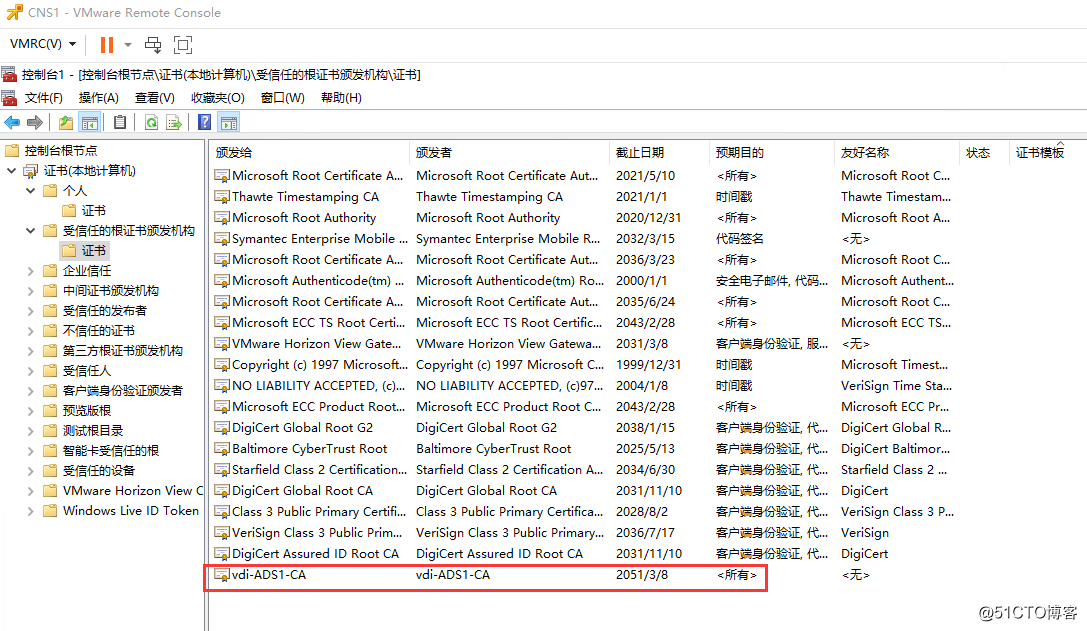1087x631 pixels.
Task: Sort by 颁发给 column header
Action: [x=309, y=153]
